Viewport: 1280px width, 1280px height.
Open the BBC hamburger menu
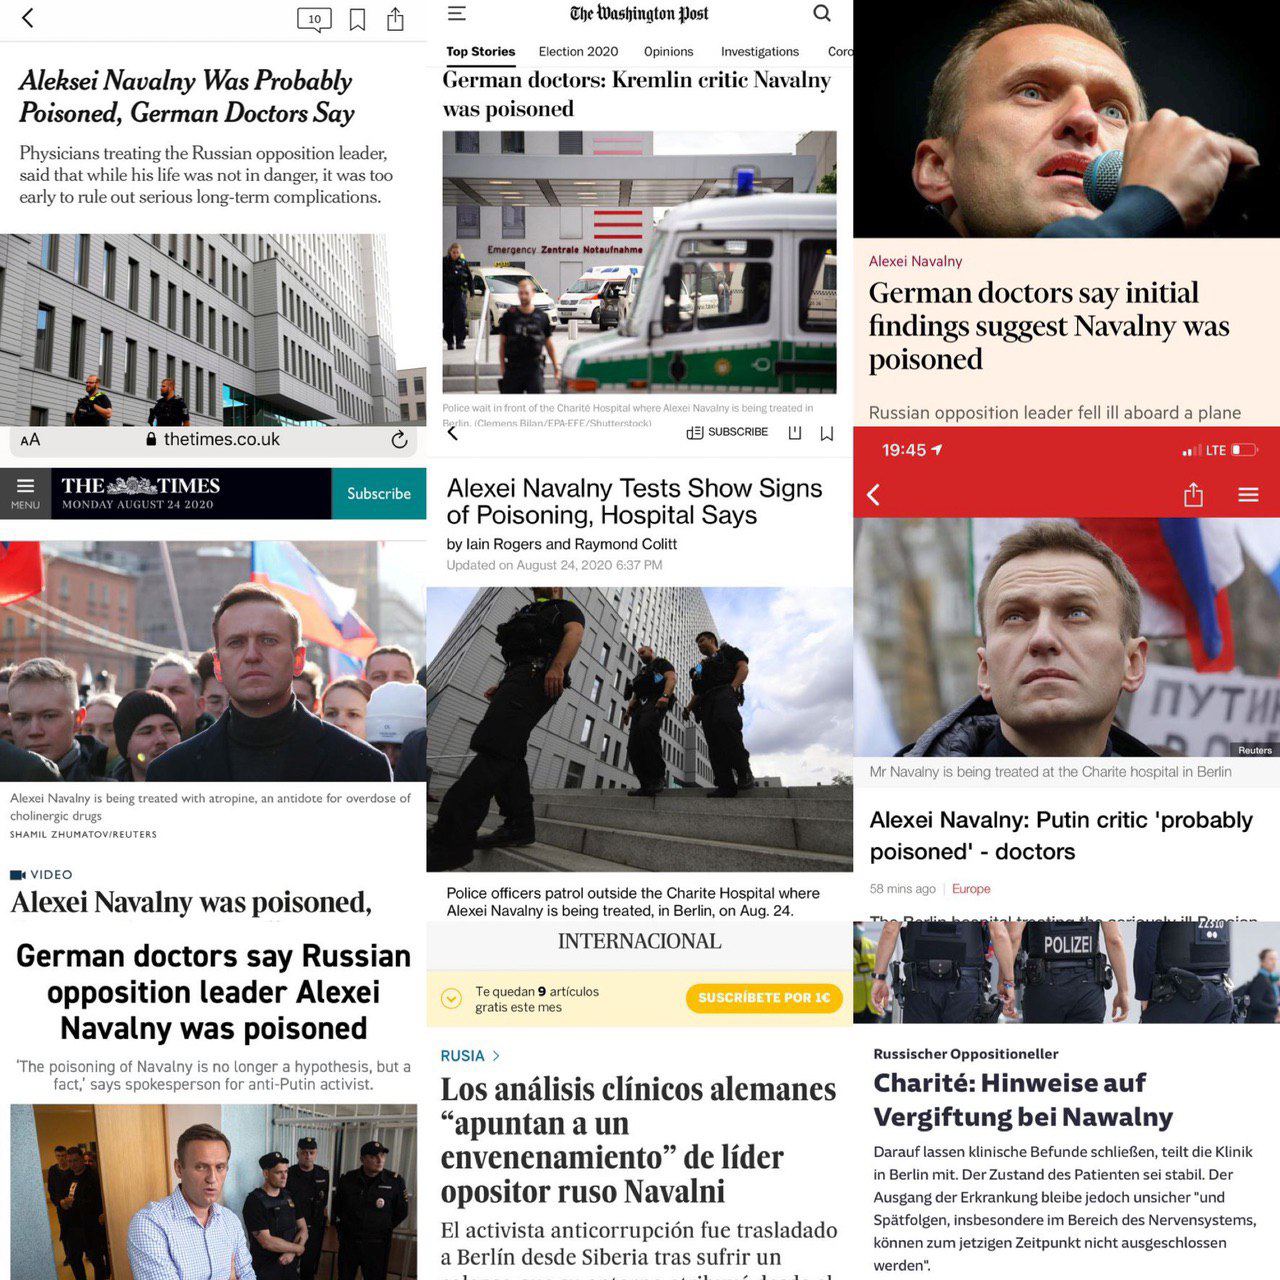[x=1248, y=494]
